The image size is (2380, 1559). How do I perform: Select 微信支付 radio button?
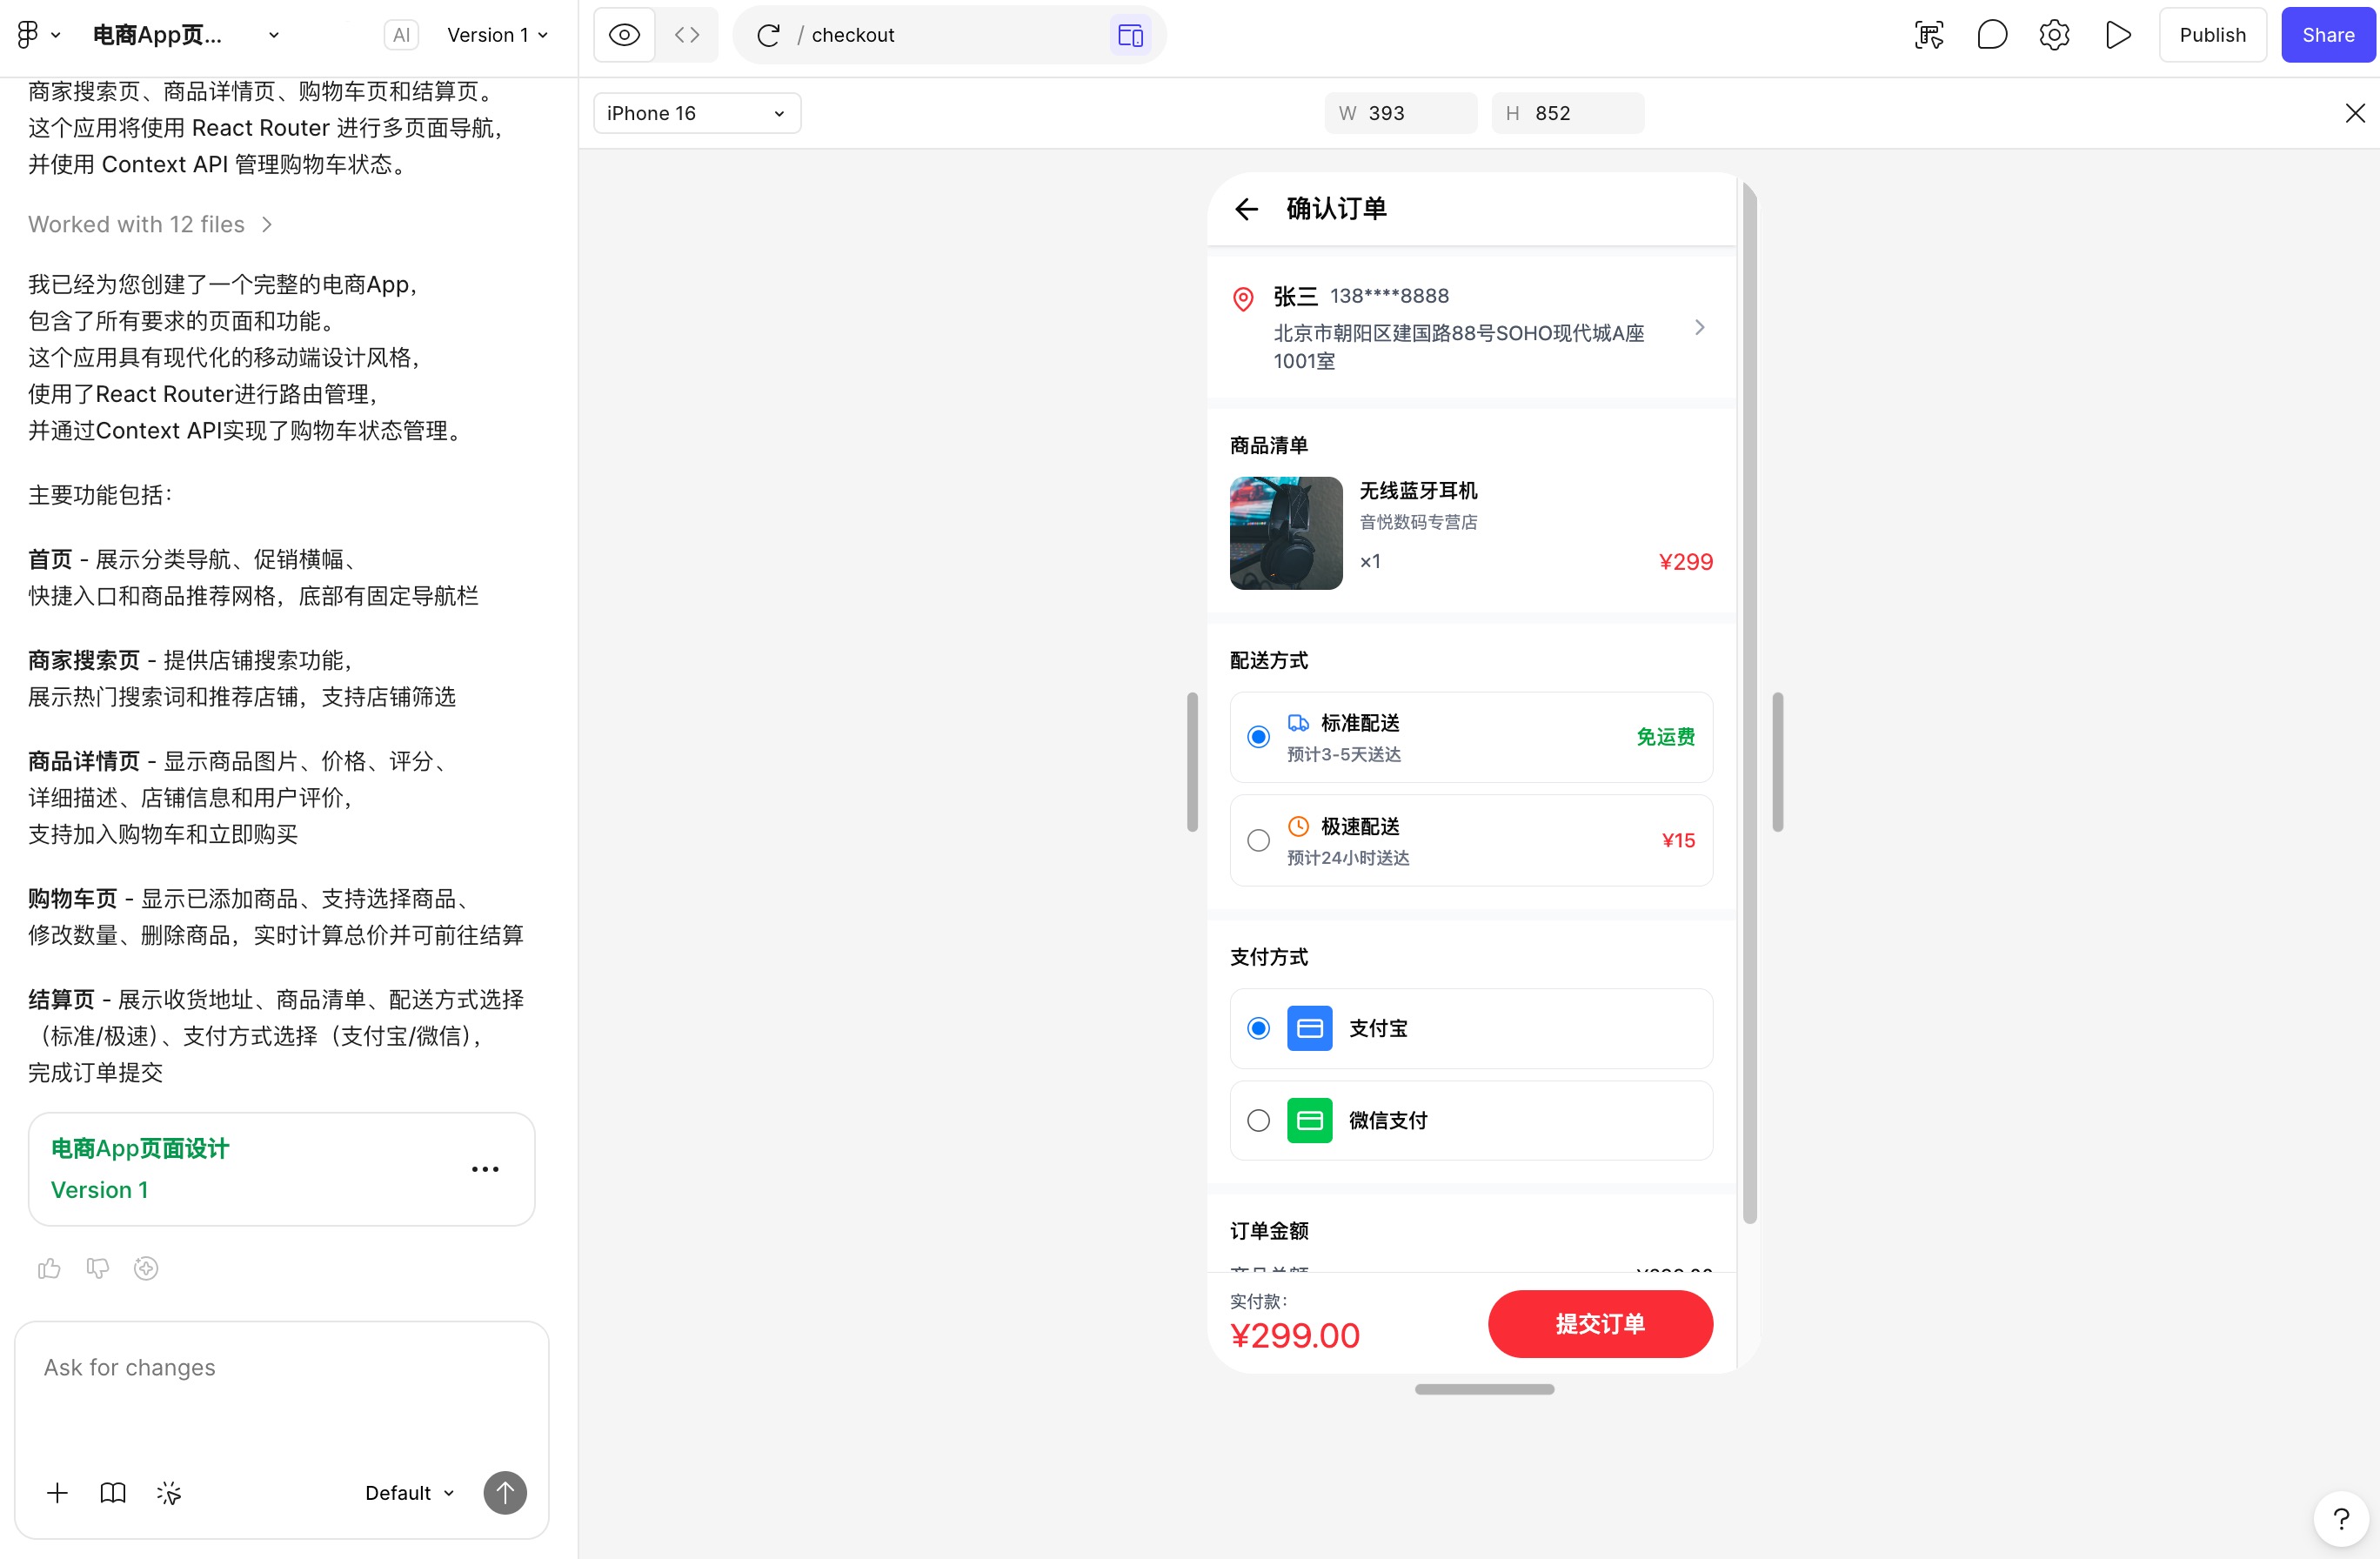pos(1258,1120)
